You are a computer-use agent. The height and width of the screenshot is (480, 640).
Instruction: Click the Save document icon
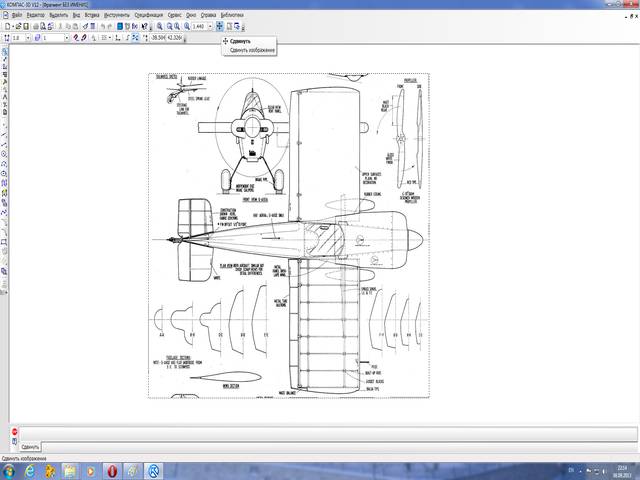coord(25,25)
